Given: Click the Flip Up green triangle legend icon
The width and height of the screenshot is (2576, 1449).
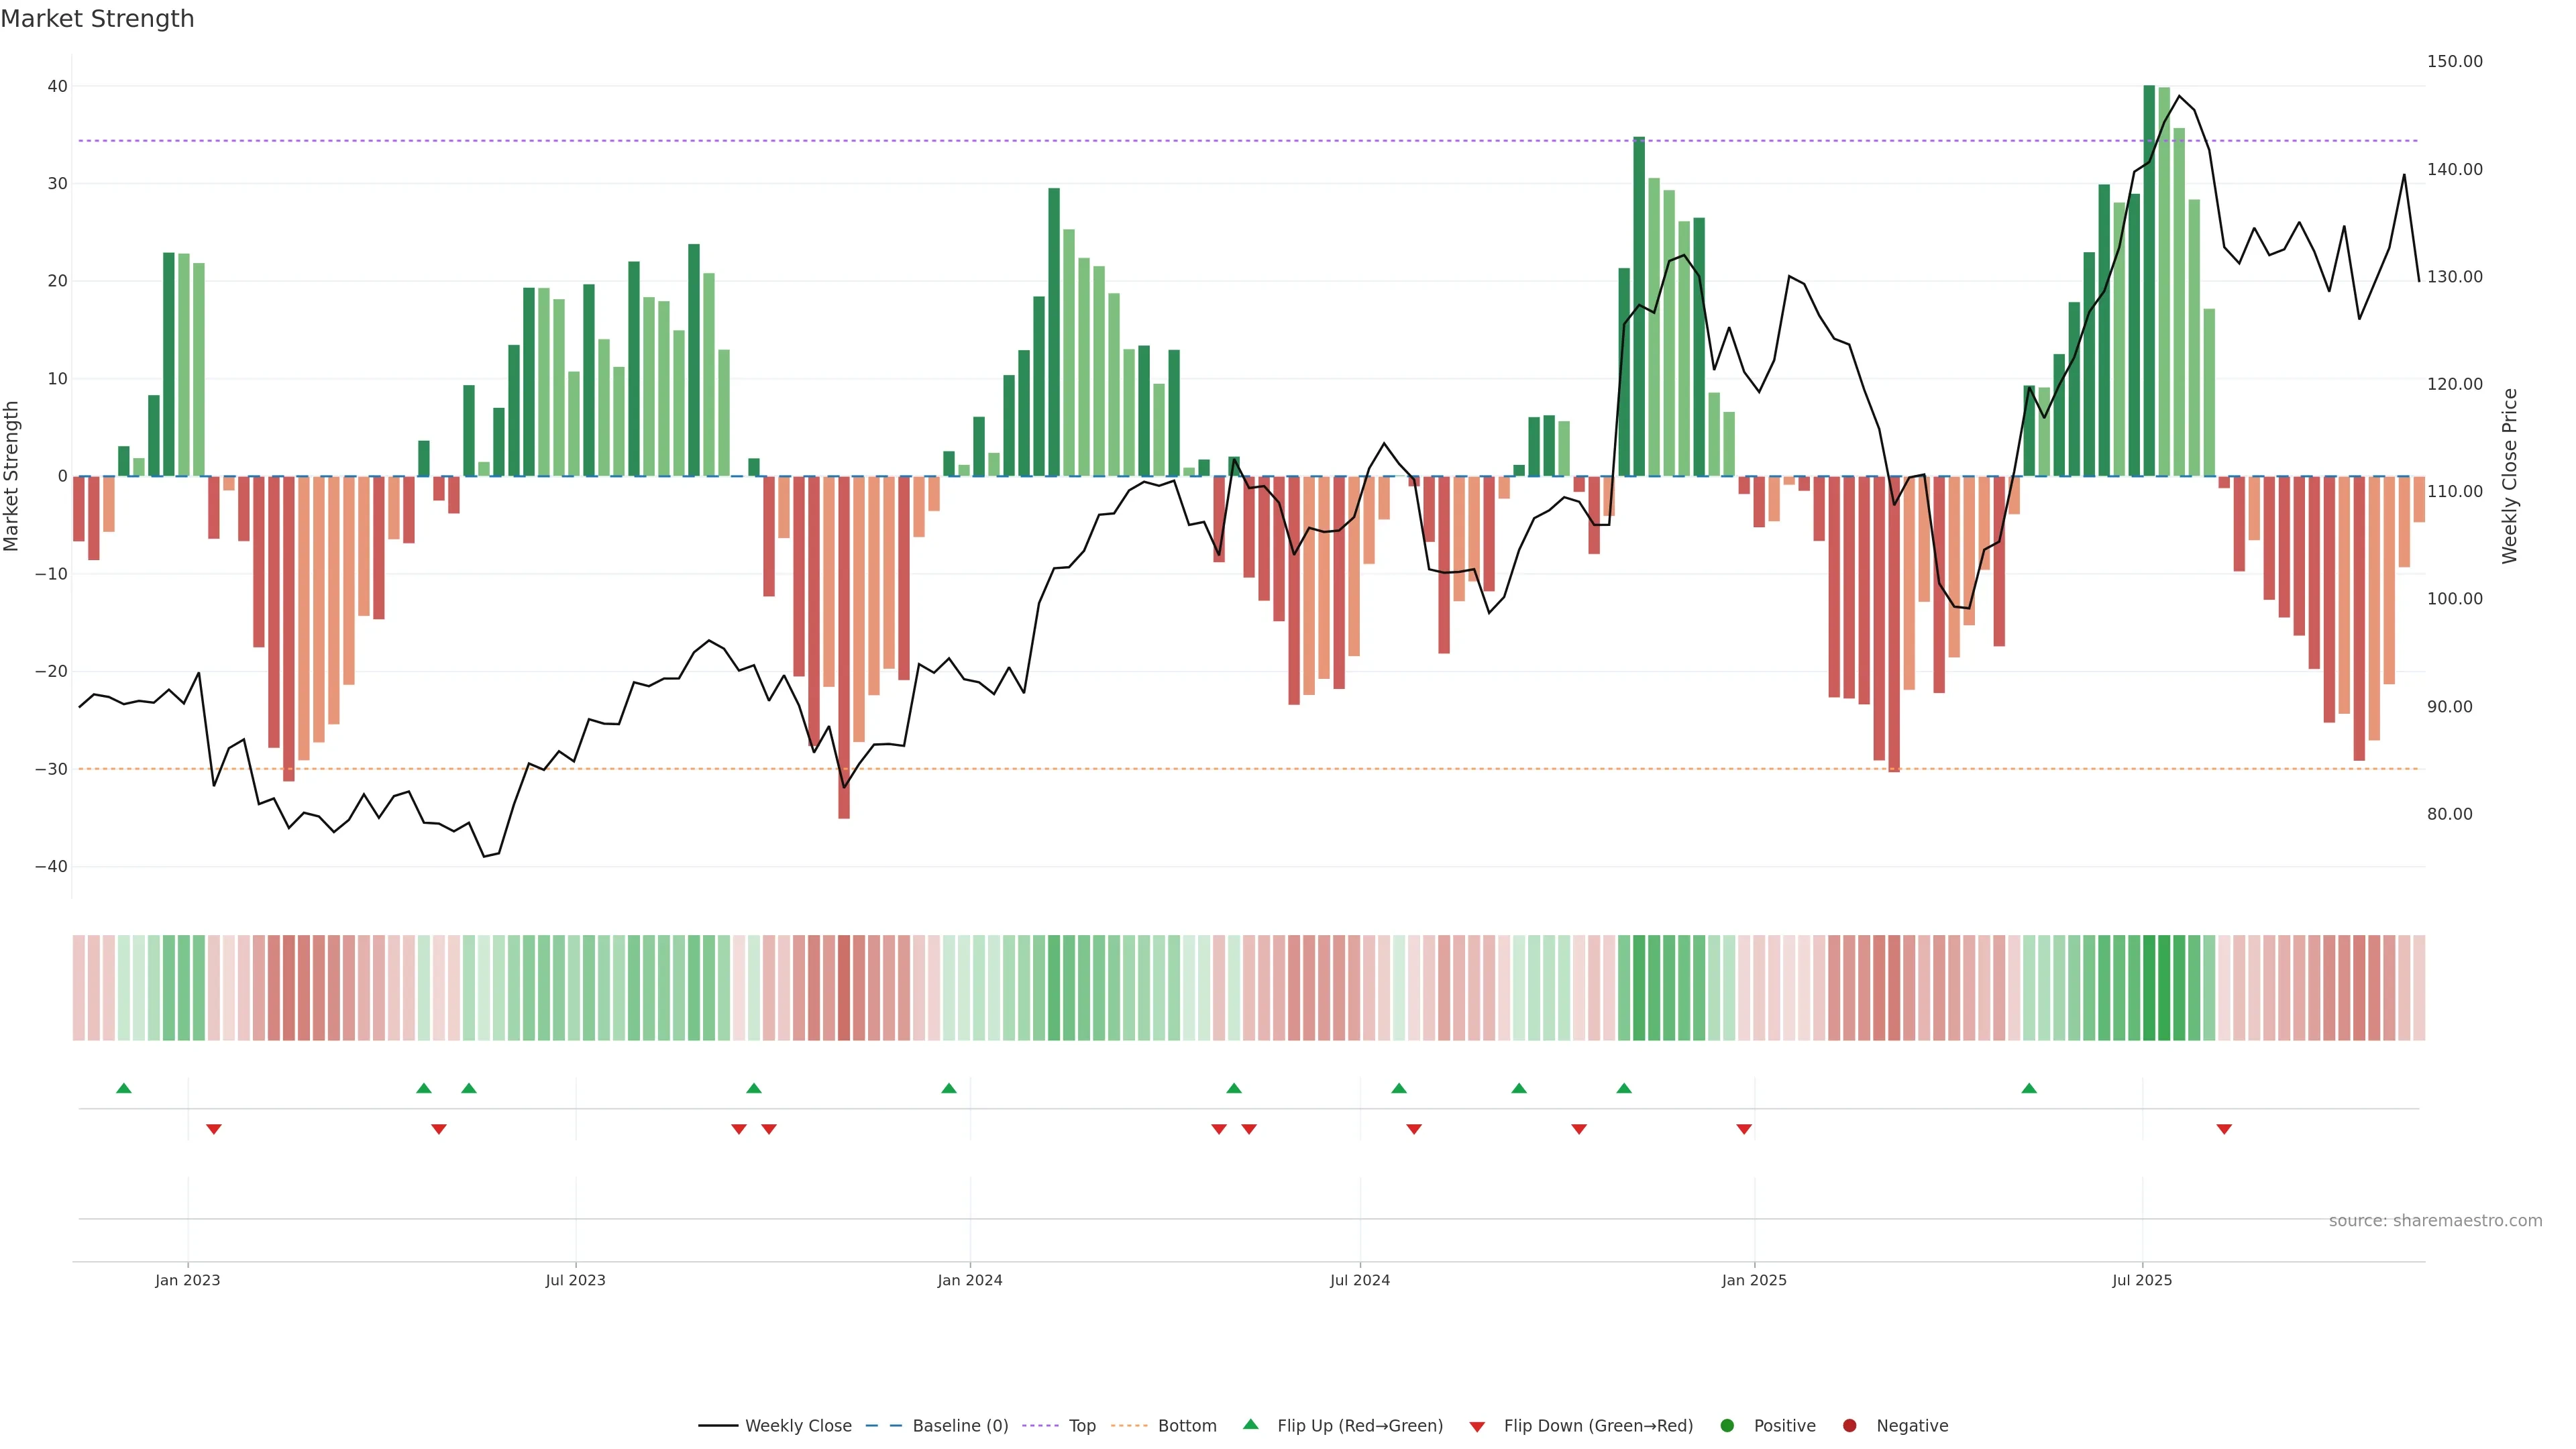Looking at the screenshot, I should (x=1250, y=1425).
